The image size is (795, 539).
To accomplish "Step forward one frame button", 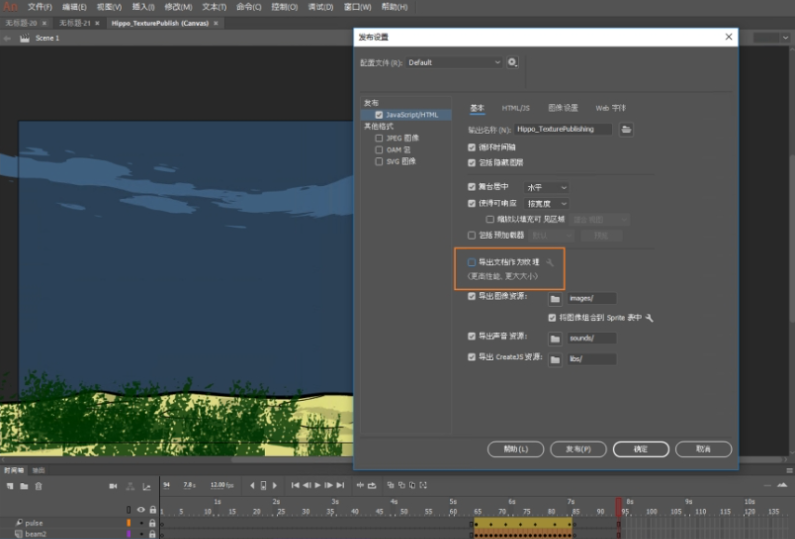I will (x=329, y=485).
